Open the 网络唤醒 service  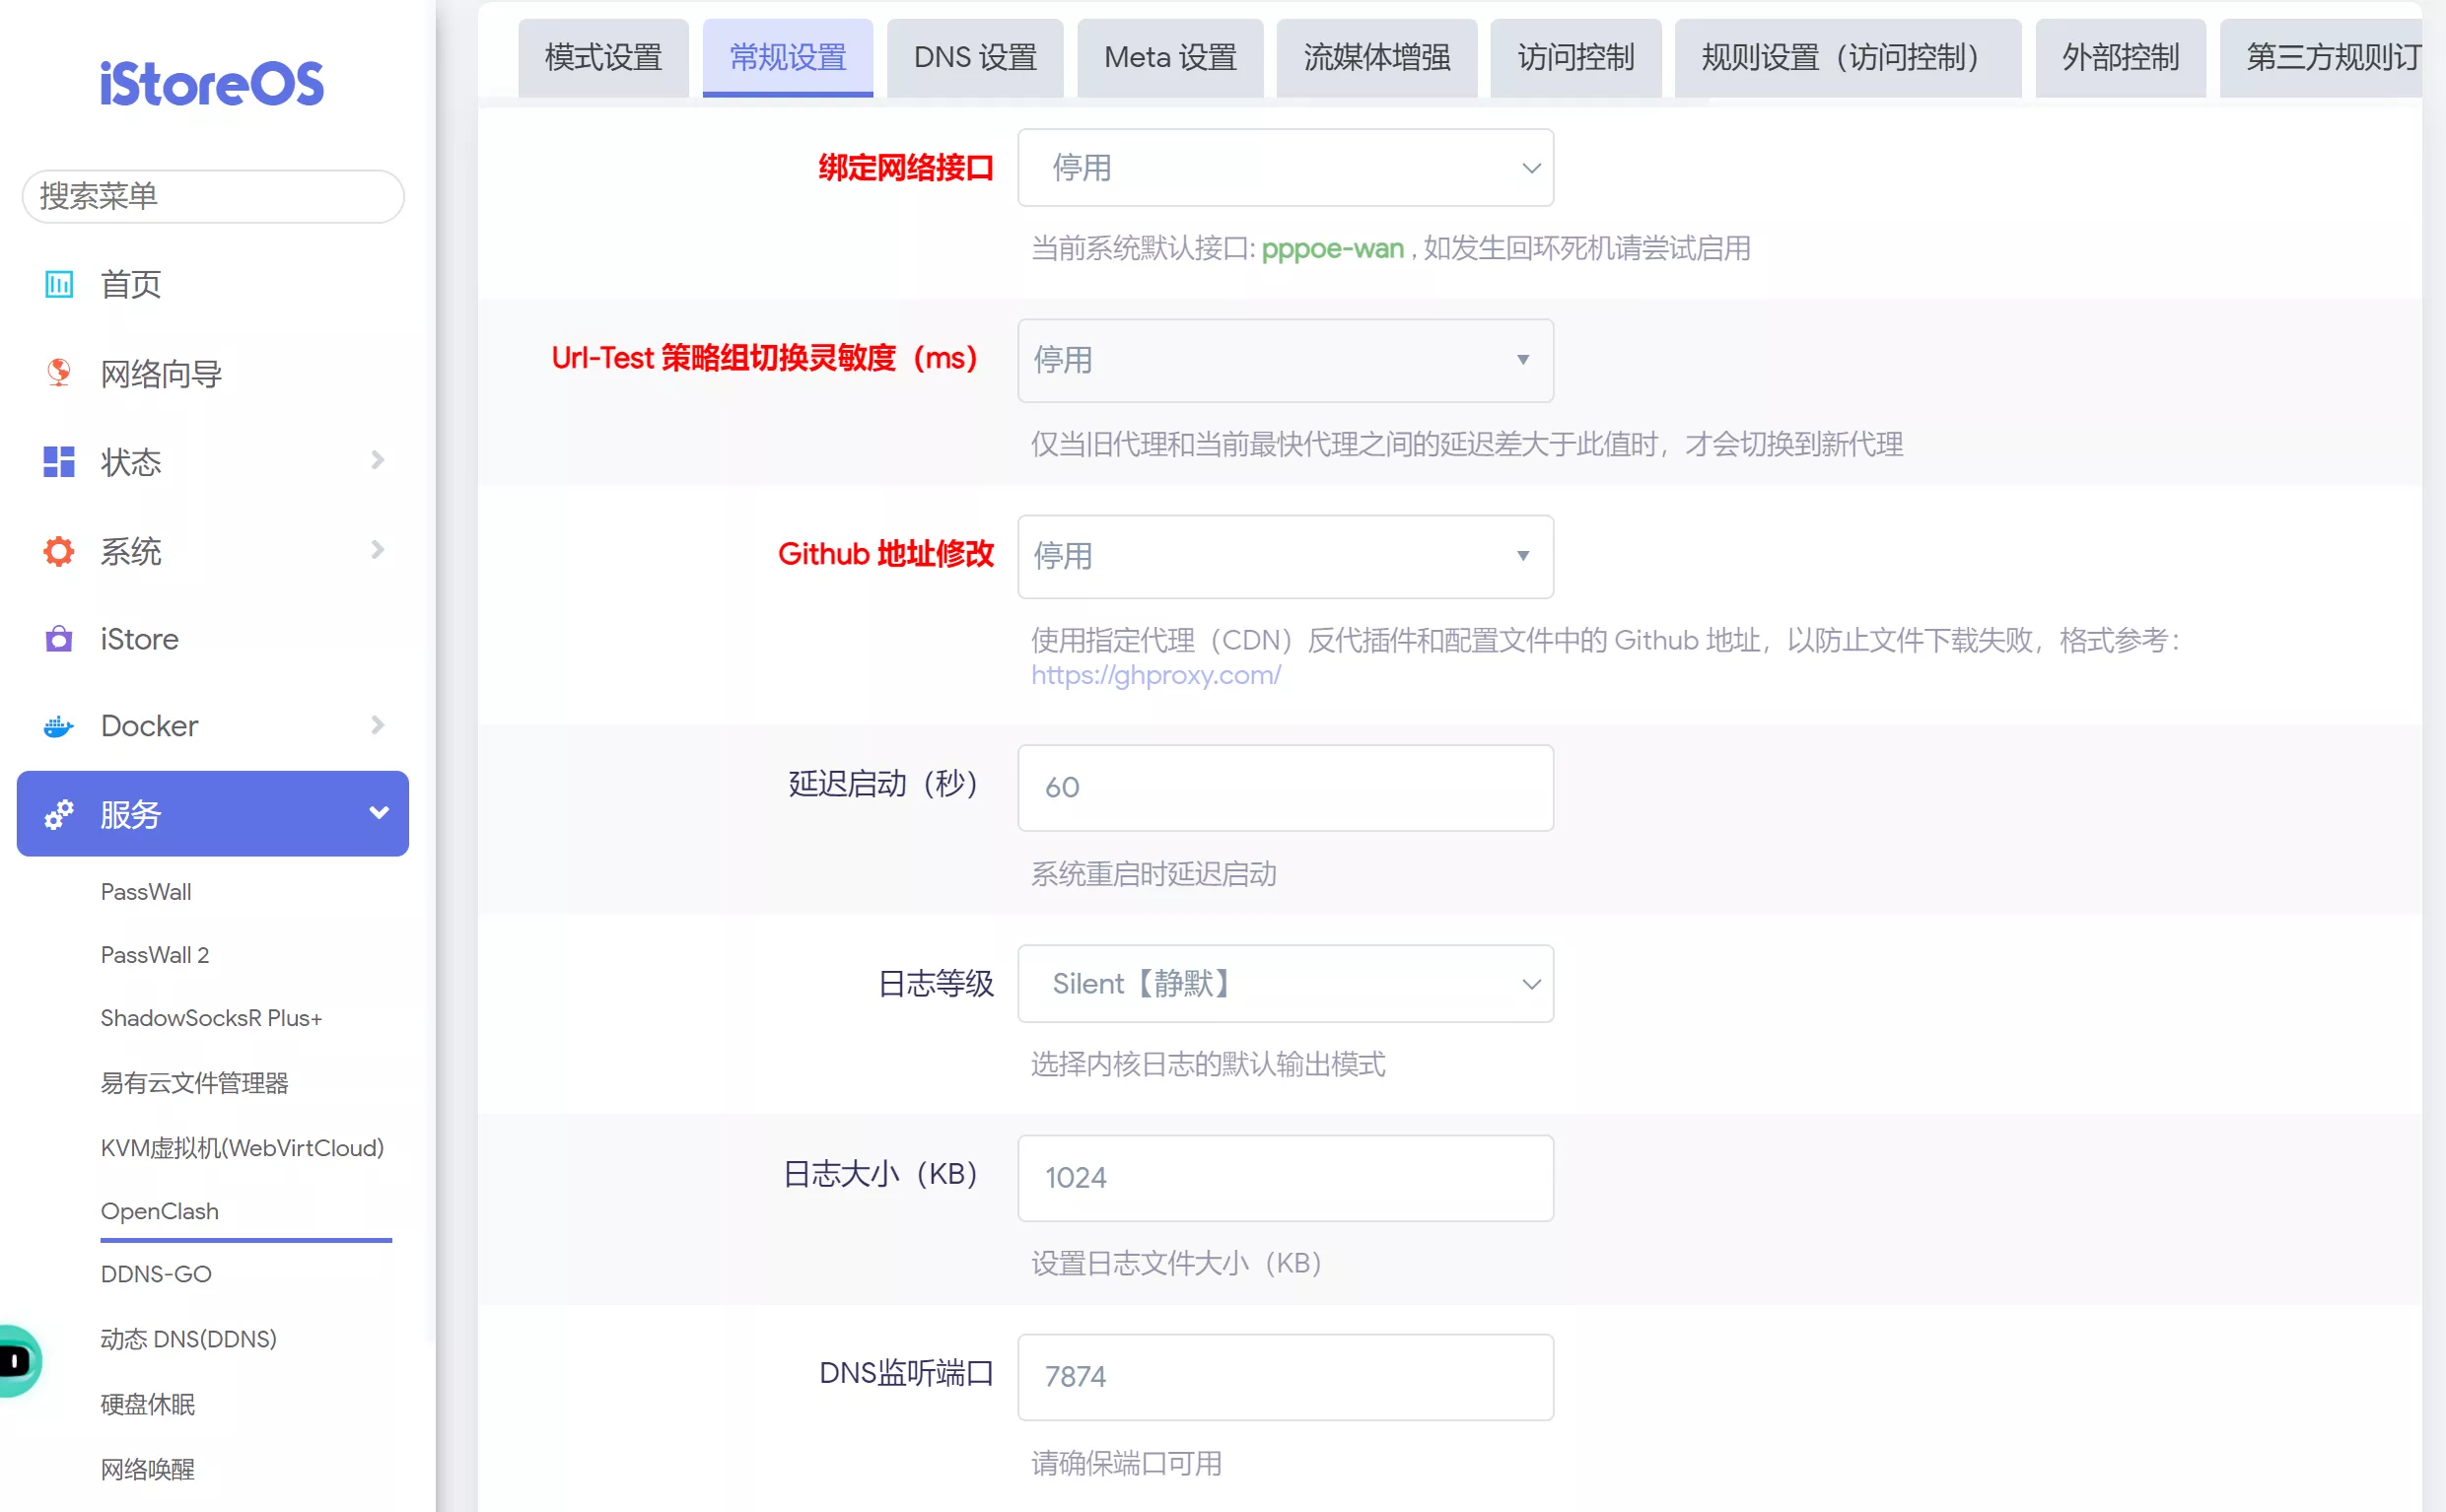[x=147, y=1469]
